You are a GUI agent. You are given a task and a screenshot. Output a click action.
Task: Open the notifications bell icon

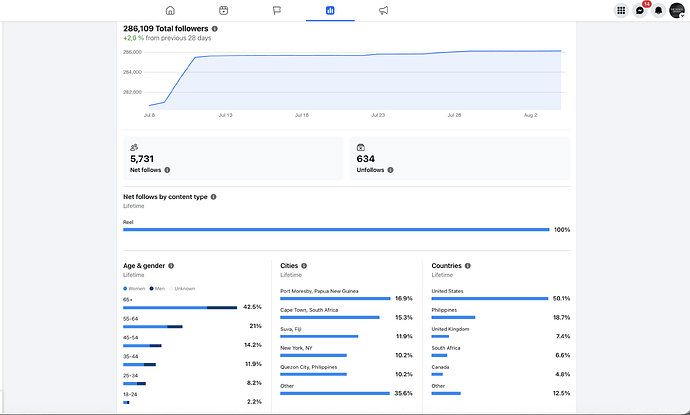(658, 10)
